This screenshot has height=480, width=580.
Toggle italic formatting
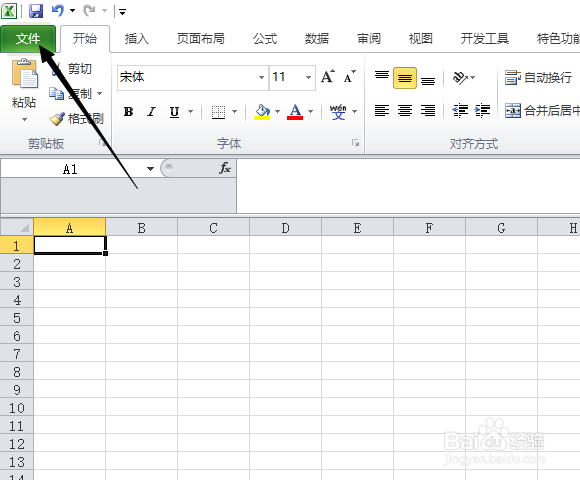click(x=151, y=112)
